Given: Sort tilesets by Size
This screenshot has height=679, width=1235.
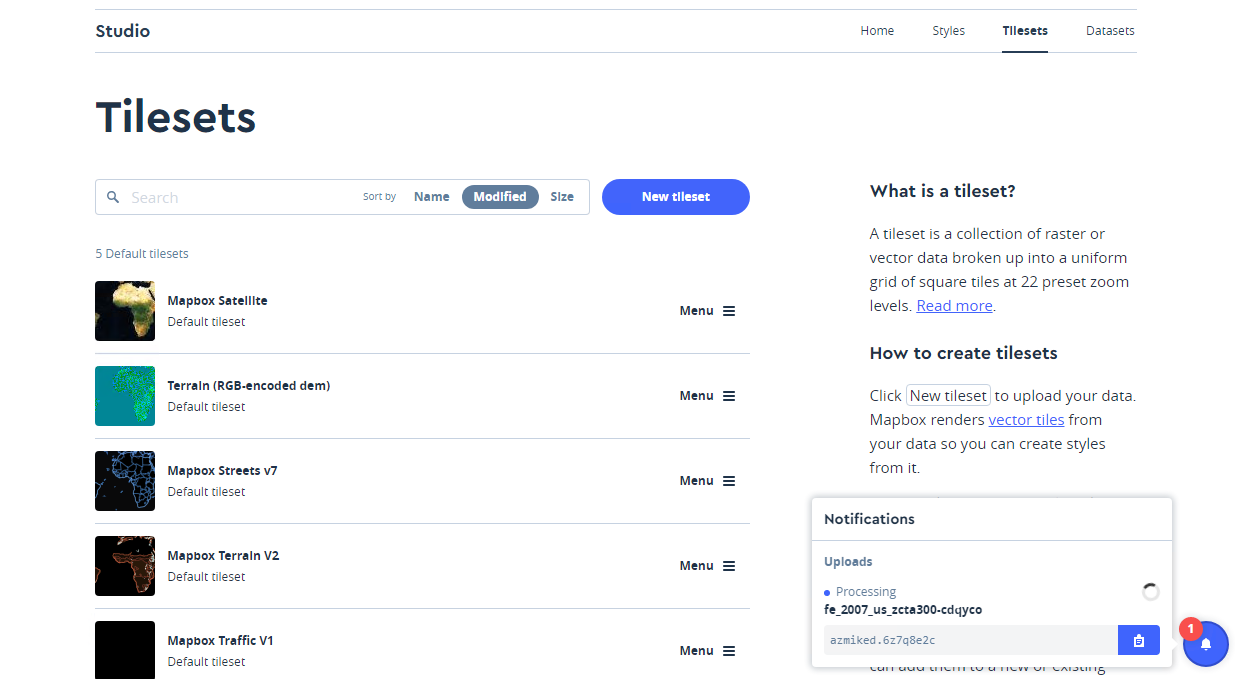Looking at the screenshot, I should tap(562, 197).
